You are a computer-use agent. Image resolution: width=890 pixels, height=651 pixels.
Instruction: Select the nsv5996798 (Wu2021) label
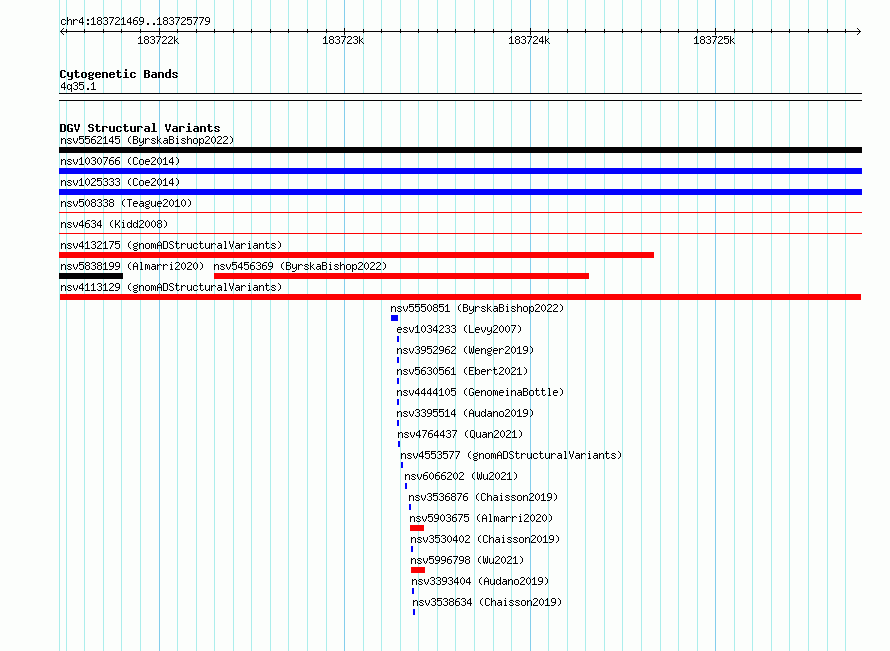click(x=467, y=560)
